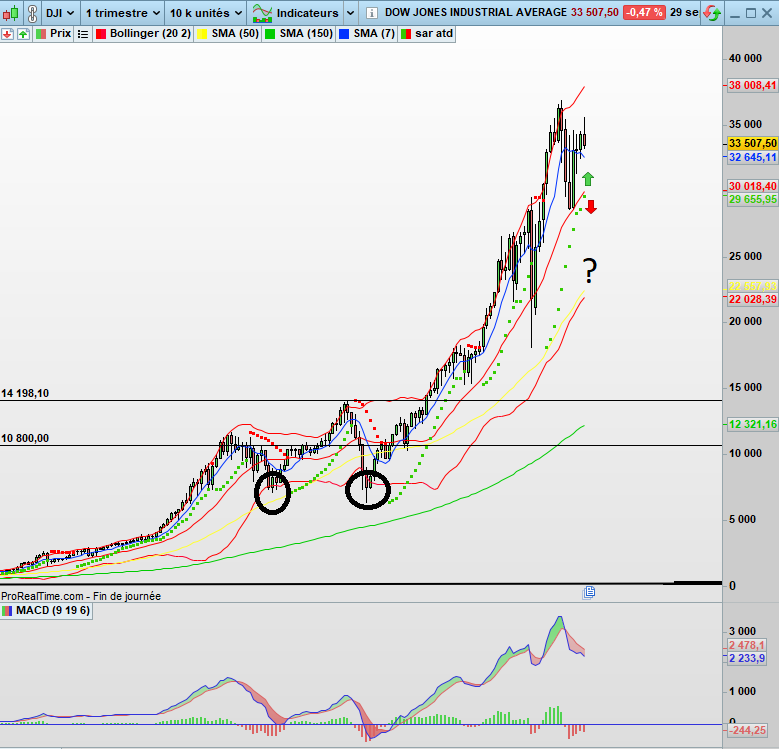
Task: Click the '2 478,1' MACD signal value label
Action: tap(747, 645)
